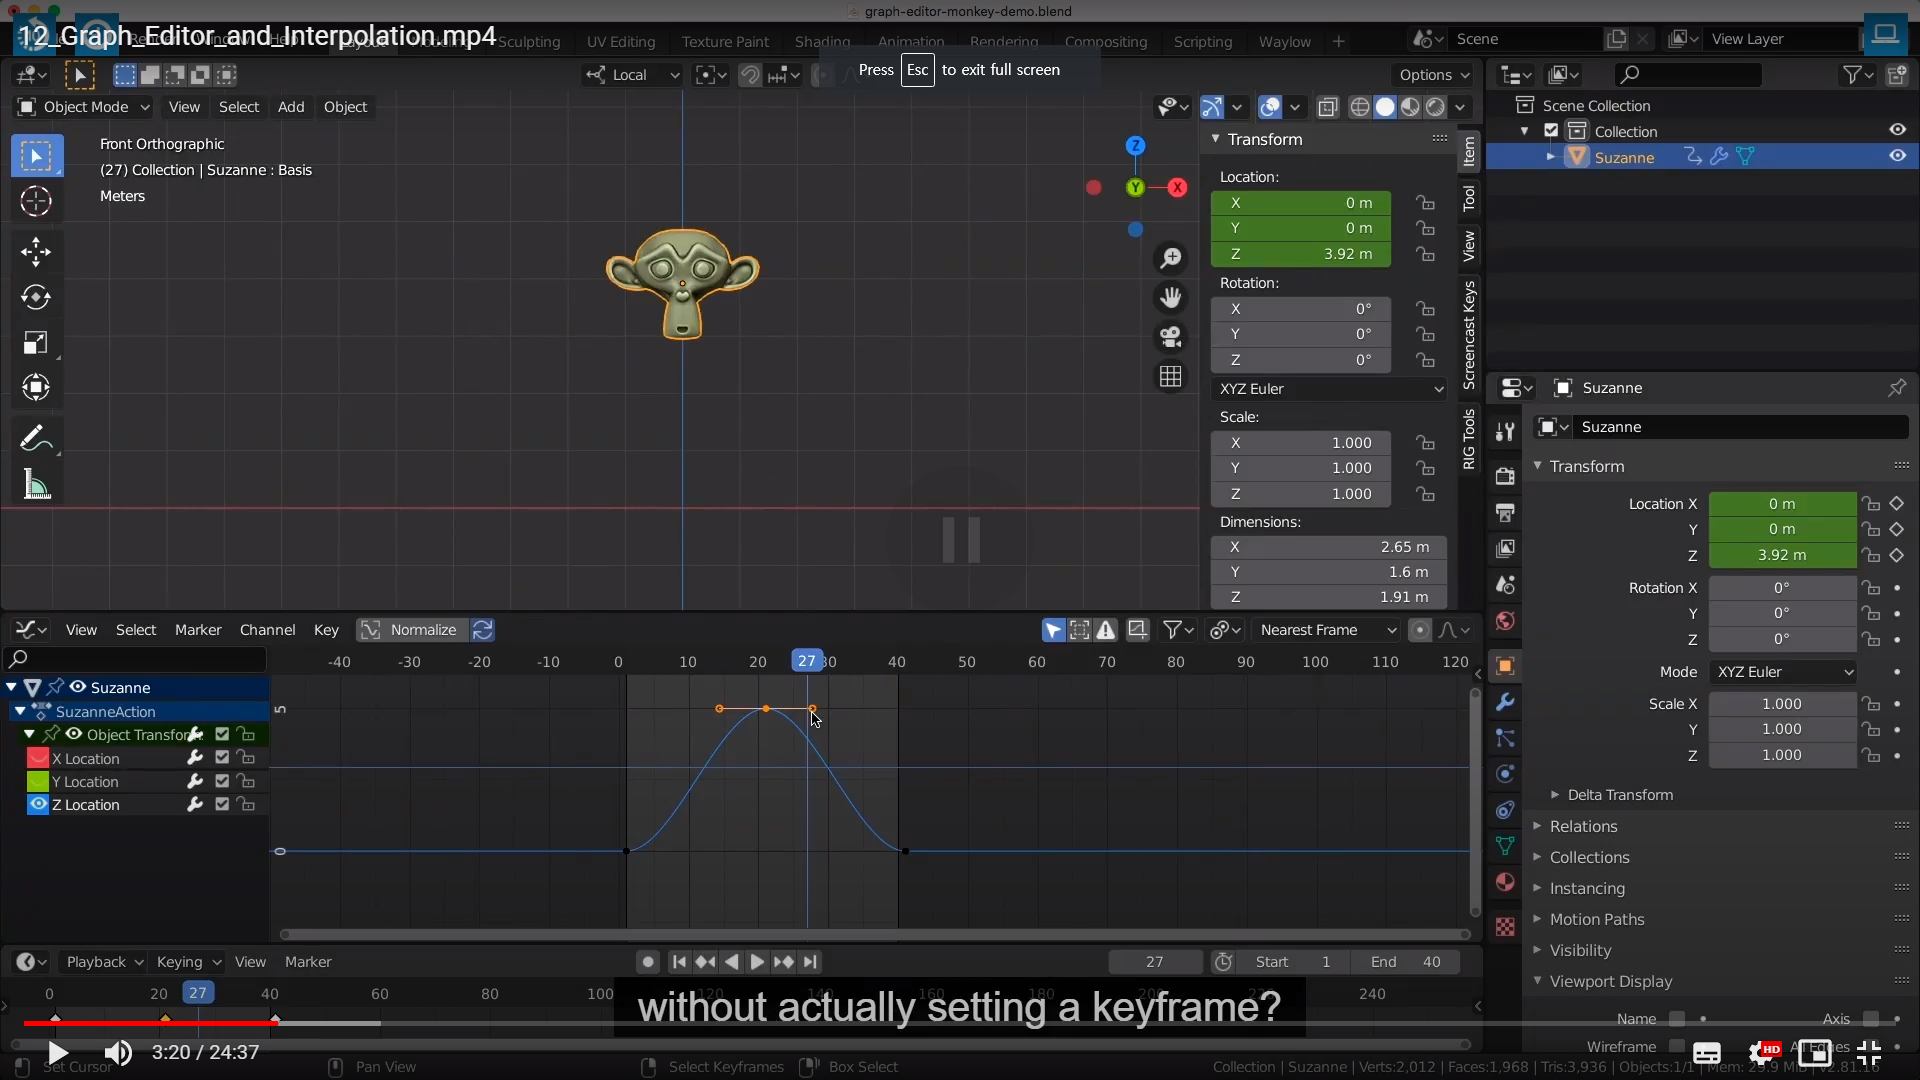
Task: Open Modifier properties wrench tab
Action: point(1505,702)
